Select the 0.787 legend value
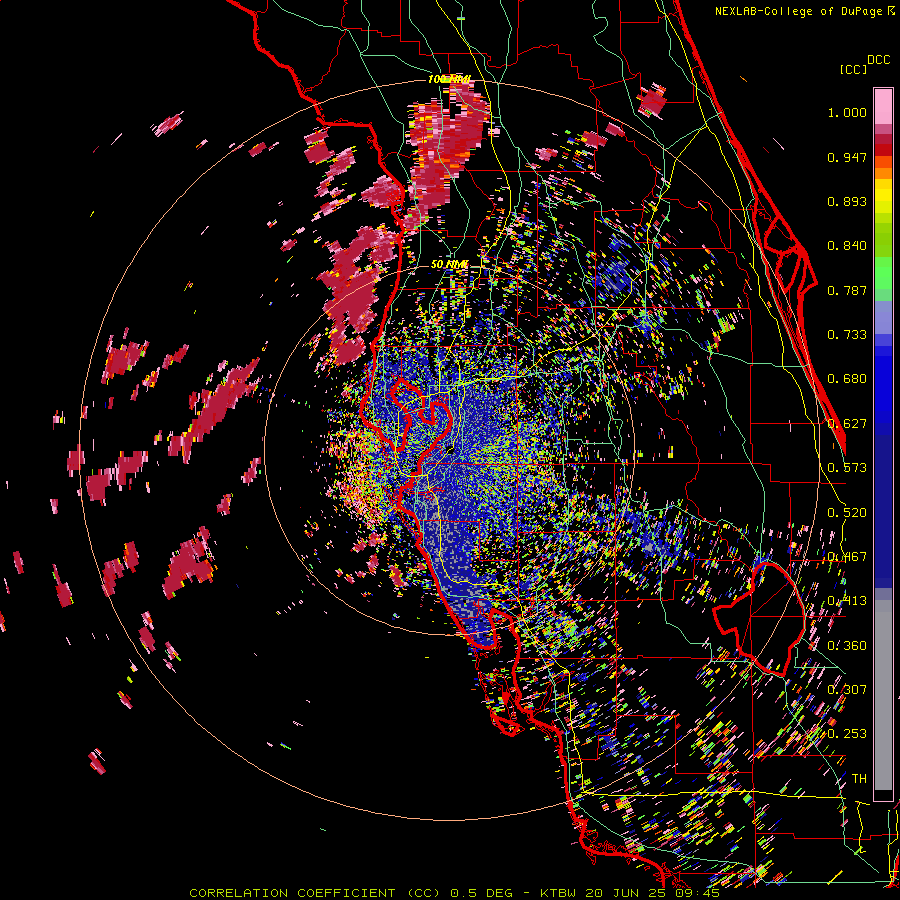Image resolution: width=900 pixels, height=900 pixels. [847, 290]
